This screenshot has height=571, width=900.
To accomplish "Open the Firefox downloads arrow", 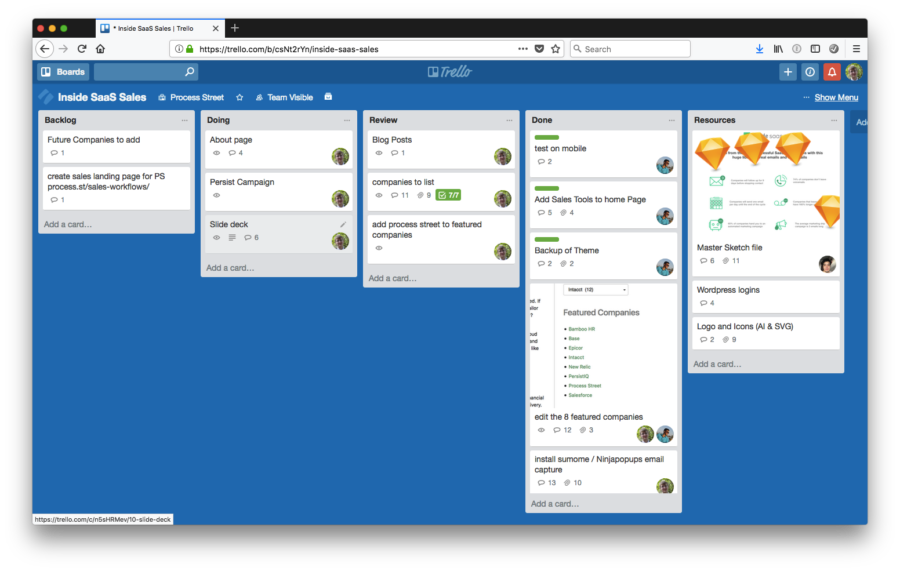I will point(759,49).
